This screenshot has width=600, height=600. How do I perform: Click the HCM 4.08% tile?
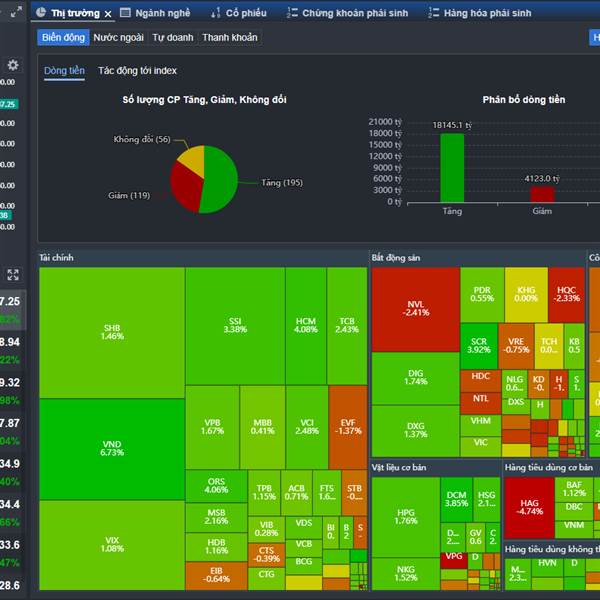pyautogui.click(x=306, y=326)
